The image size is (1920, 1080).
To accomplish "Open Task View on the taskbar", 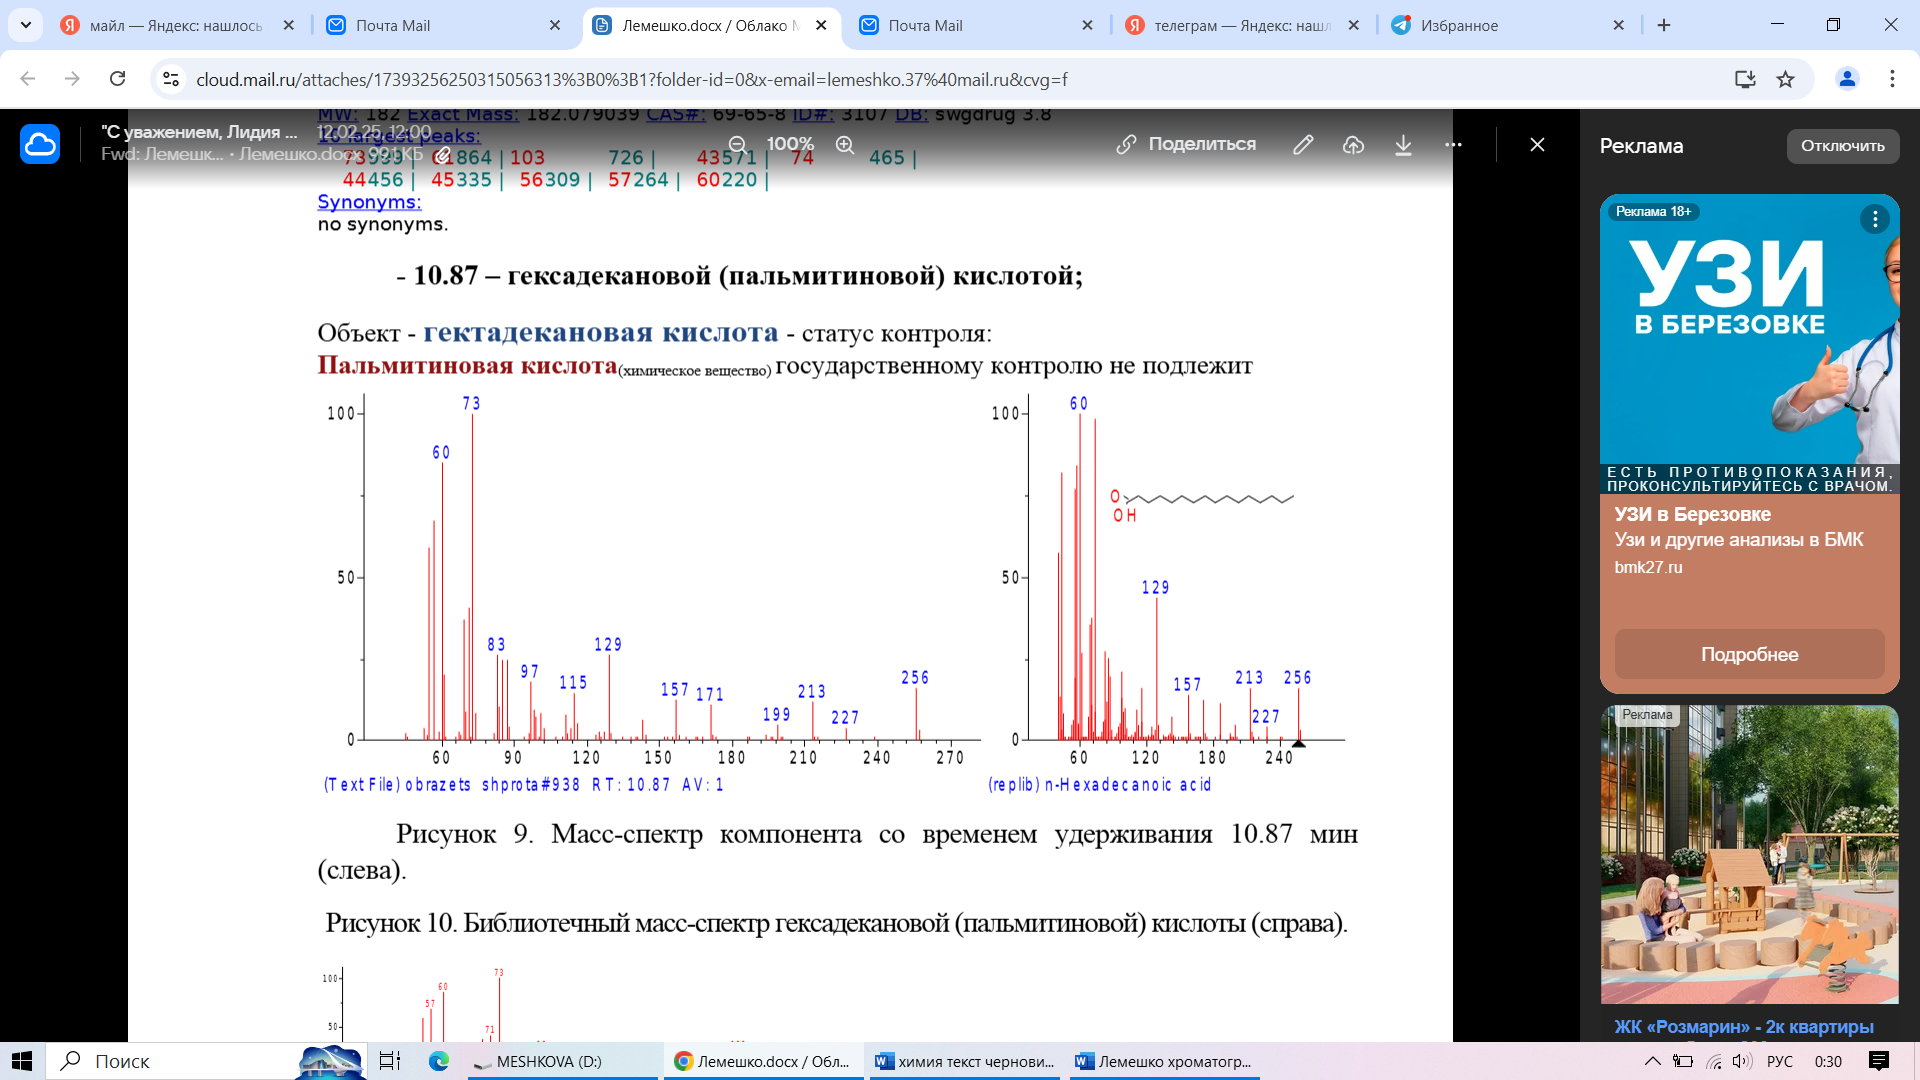I will coord(390,1061).
